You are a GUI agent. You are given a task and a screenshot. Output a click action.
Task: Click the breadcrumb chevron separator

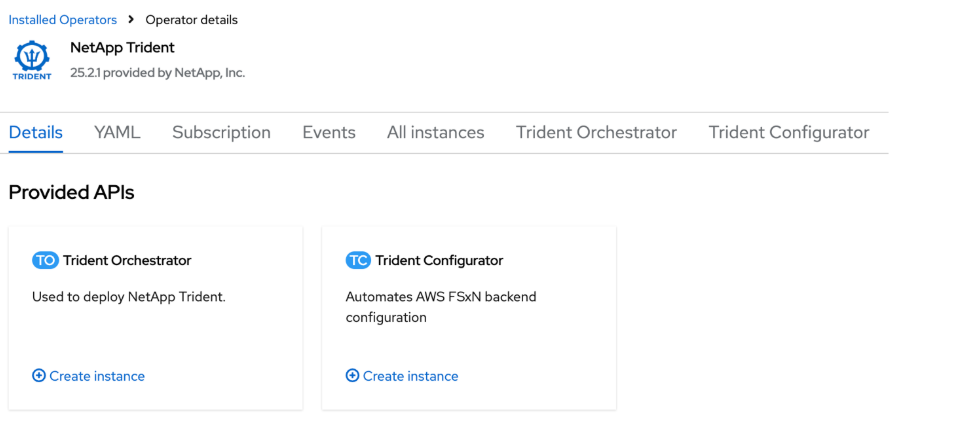point(131,20)
